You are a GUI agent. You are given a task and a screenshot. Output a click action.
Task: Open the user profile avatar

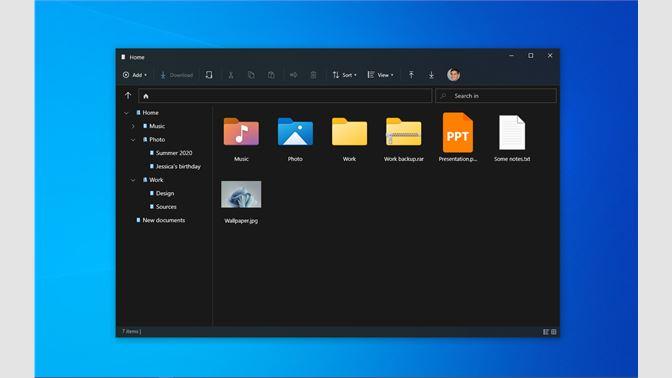click(453, 75)
